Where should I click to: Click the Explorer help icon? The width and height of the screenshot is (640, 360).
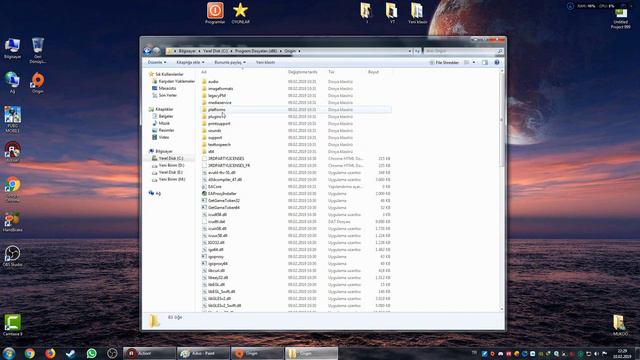(x=497, y=62)
